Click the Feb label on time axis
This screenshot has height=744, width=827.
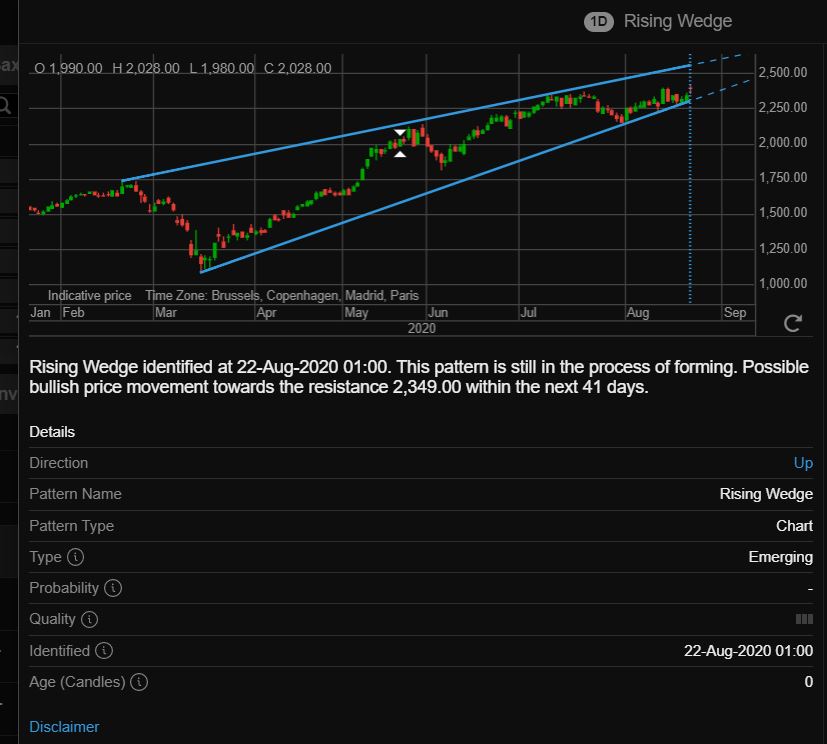(x=73, y=313)
